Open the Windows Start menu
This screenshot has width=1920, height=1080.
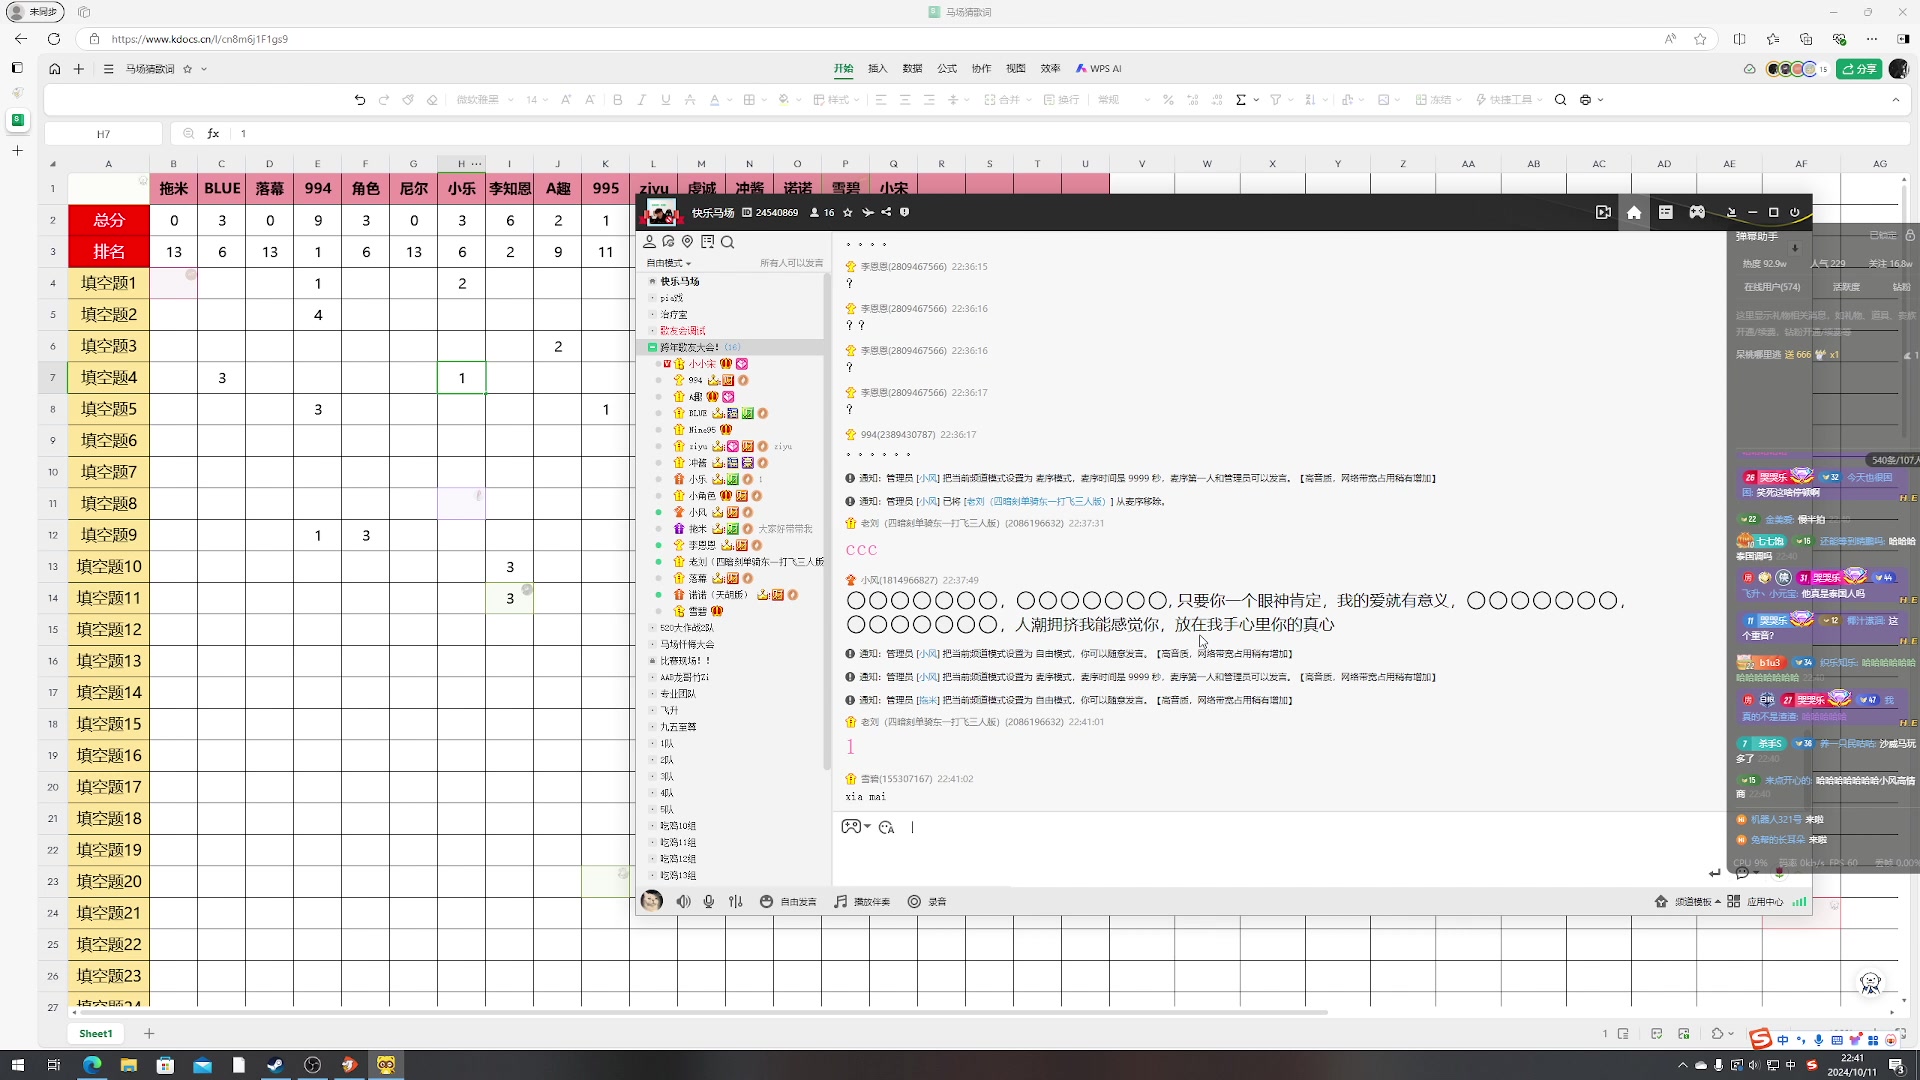[x=17, y=1065]
